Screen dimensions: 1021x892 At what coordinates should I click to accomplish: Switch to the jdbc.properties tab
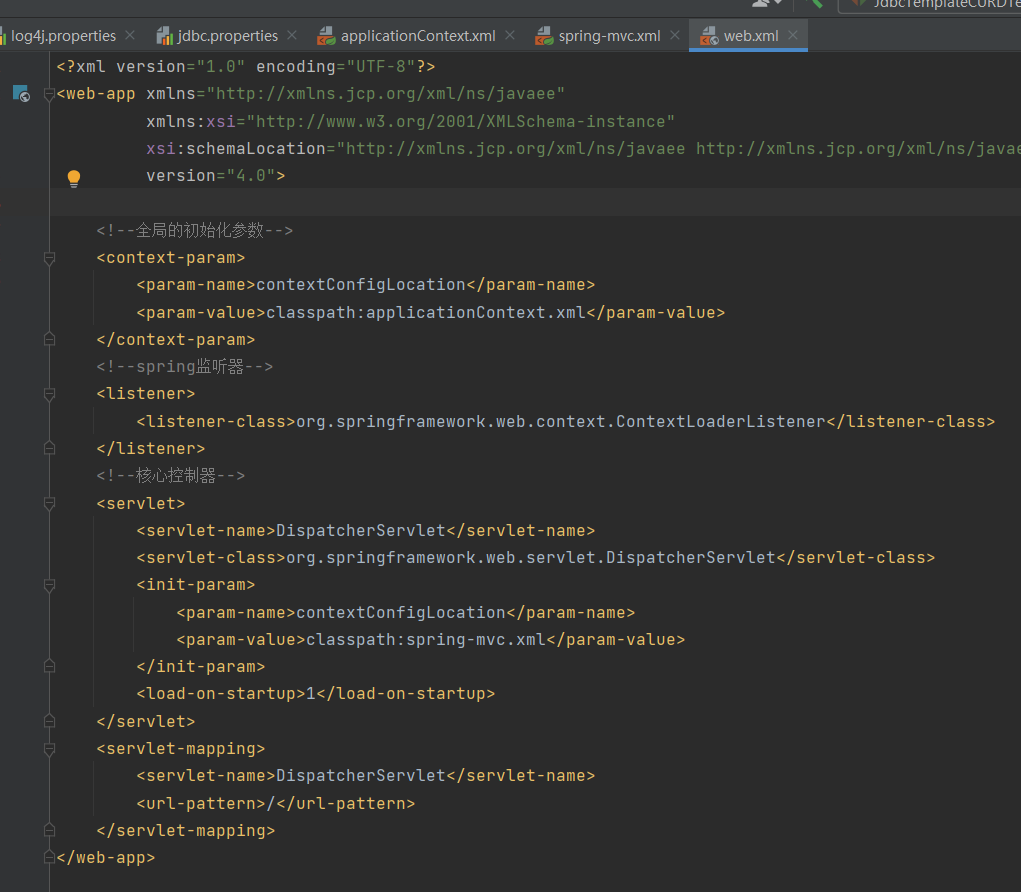(x=227, y=36)
